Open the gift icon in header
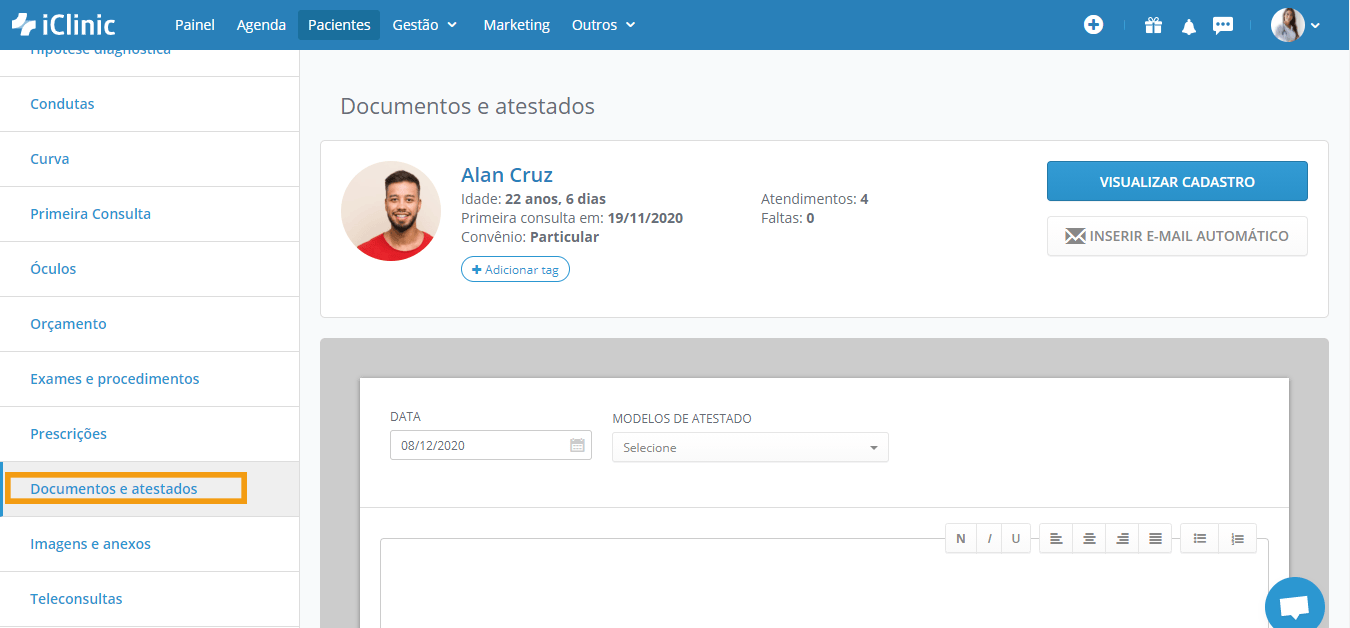Screen dimensions: 1350x628 point(1153,25)
